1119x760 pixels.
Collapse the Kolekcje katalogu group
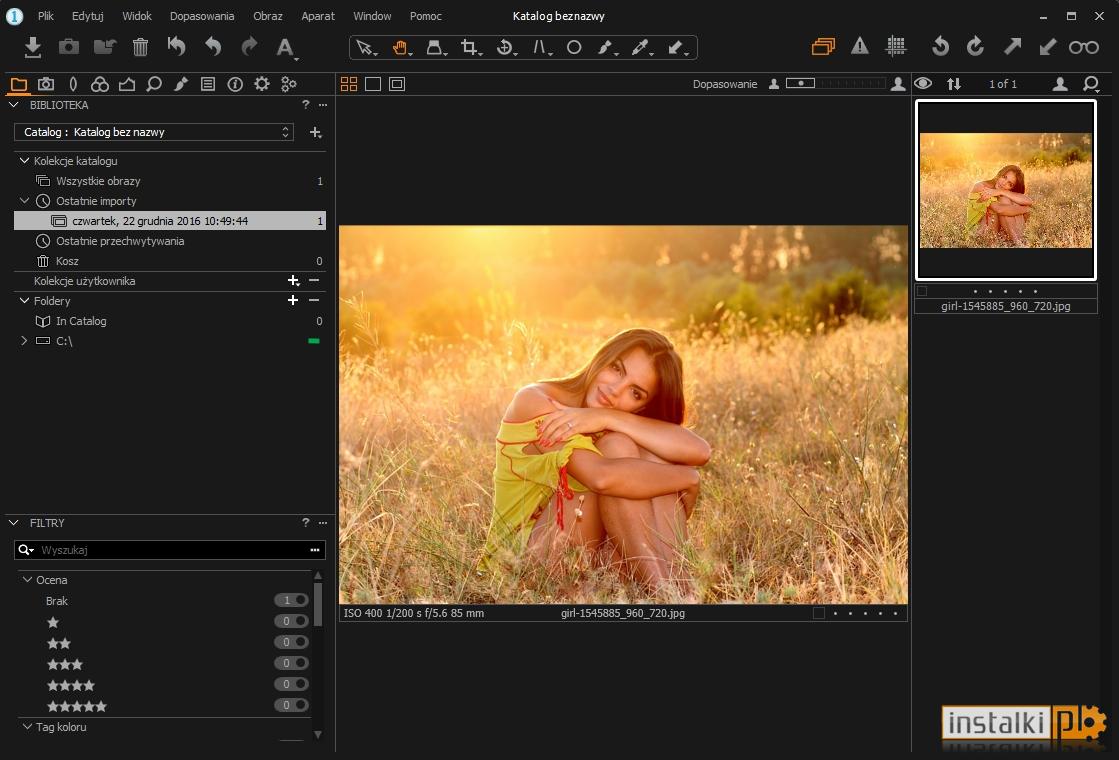tap(24, 161)
